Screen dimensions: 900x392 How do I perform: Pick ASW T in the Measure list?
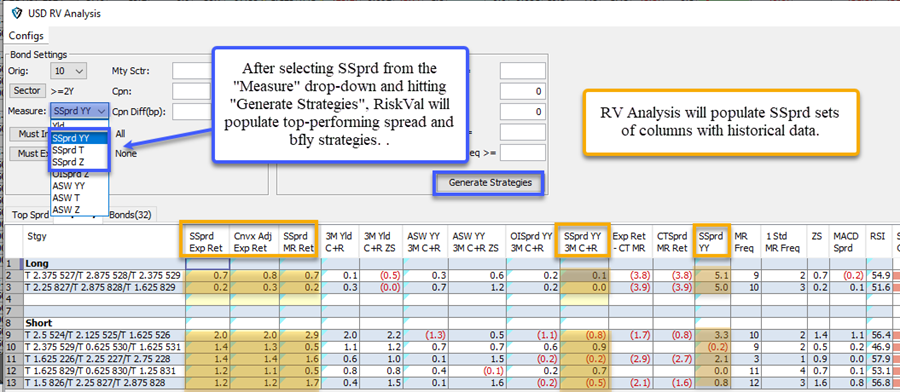[79, 197]
